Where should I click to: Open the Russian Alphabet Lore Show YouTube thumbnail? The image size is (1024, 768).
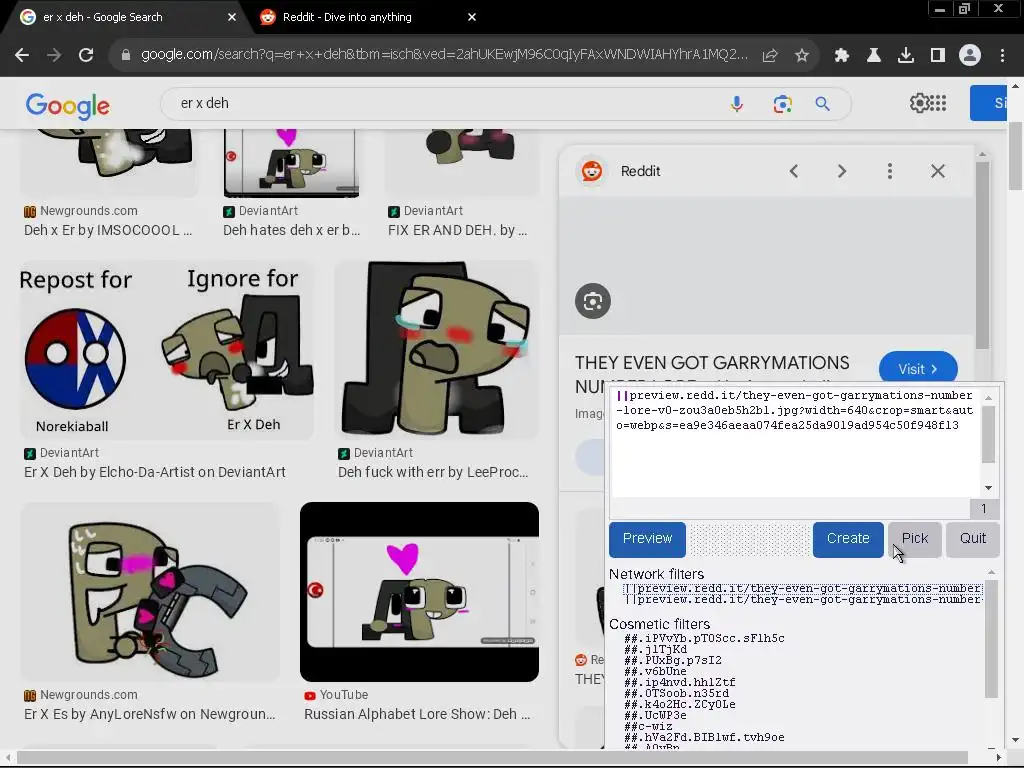[x=419, y=592]
